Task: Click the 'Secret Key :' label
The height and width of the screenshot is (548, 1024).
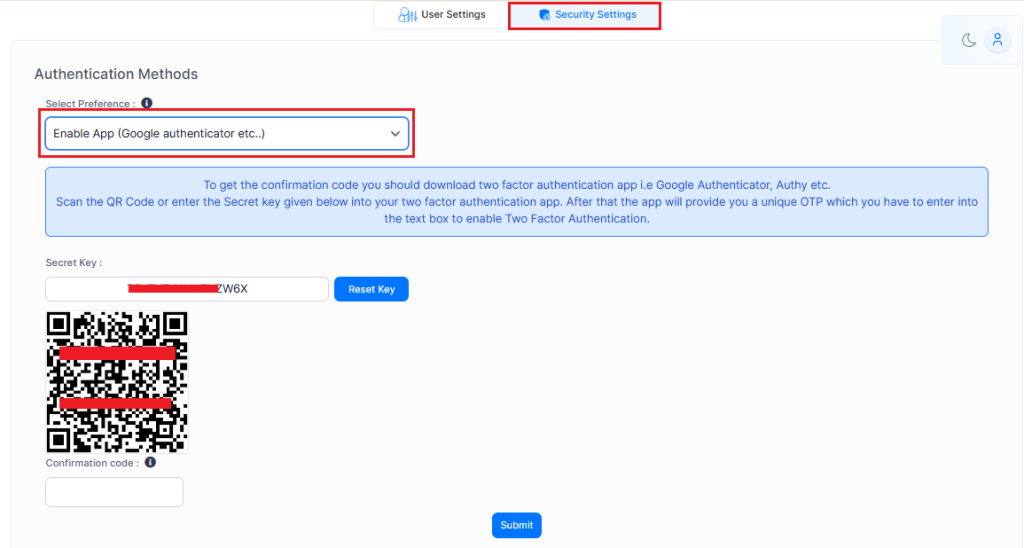Action: [x=74, y=263]
